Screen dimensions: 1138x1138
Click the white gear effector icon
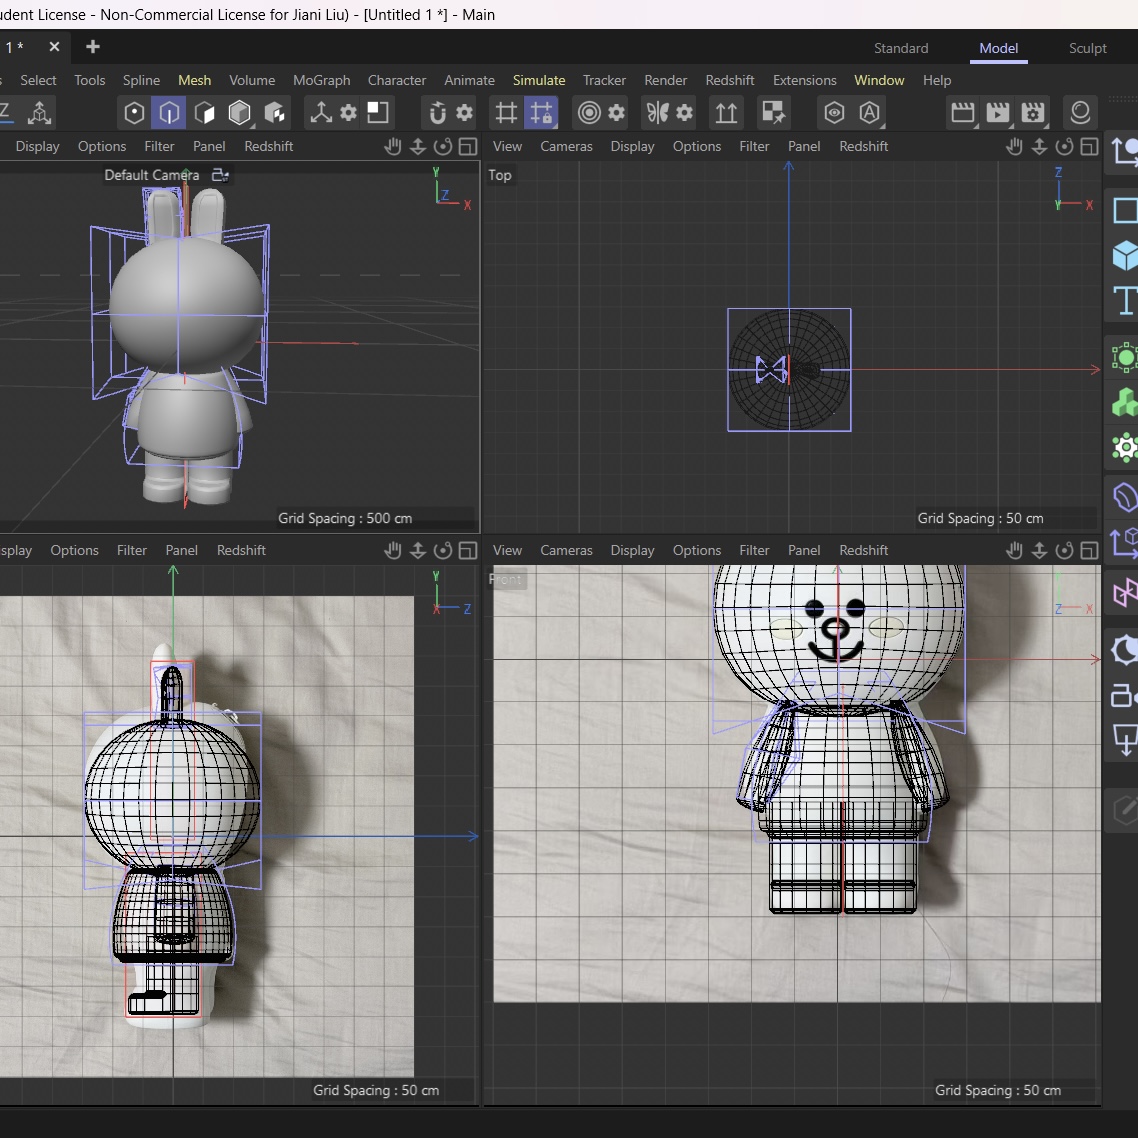(1125, 447)
